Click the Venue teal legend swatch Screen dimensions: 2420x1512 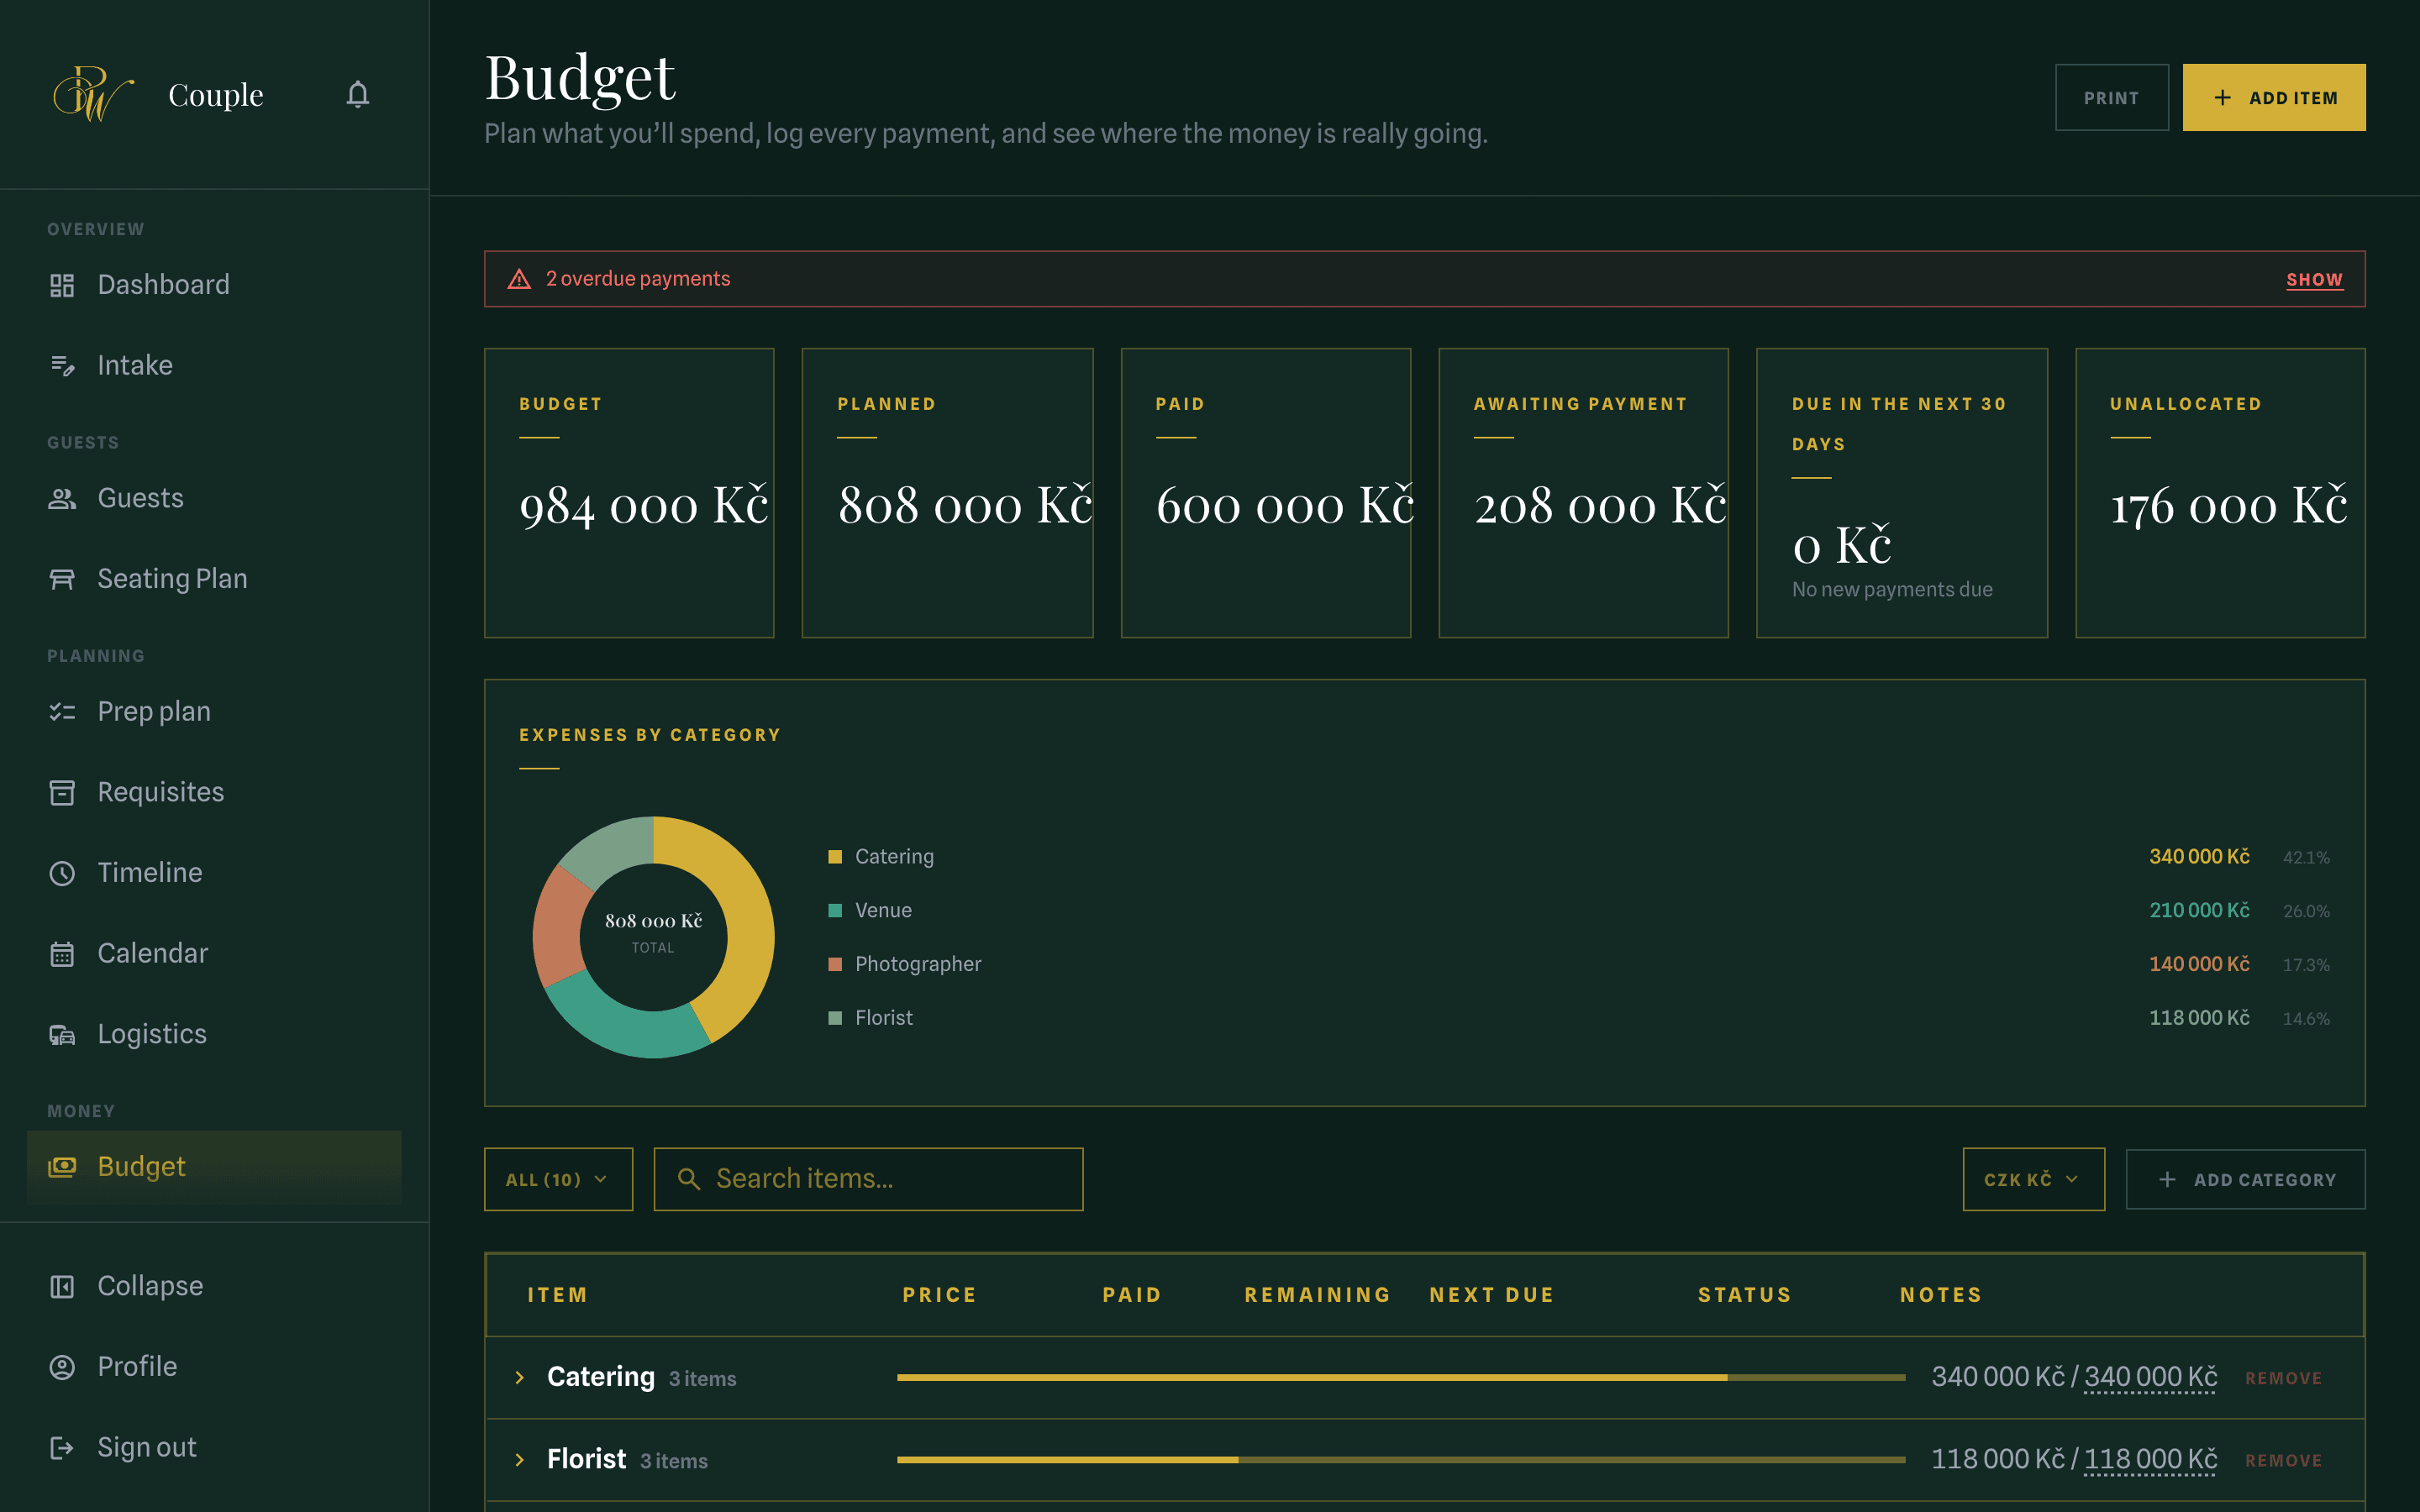point(835,910)
